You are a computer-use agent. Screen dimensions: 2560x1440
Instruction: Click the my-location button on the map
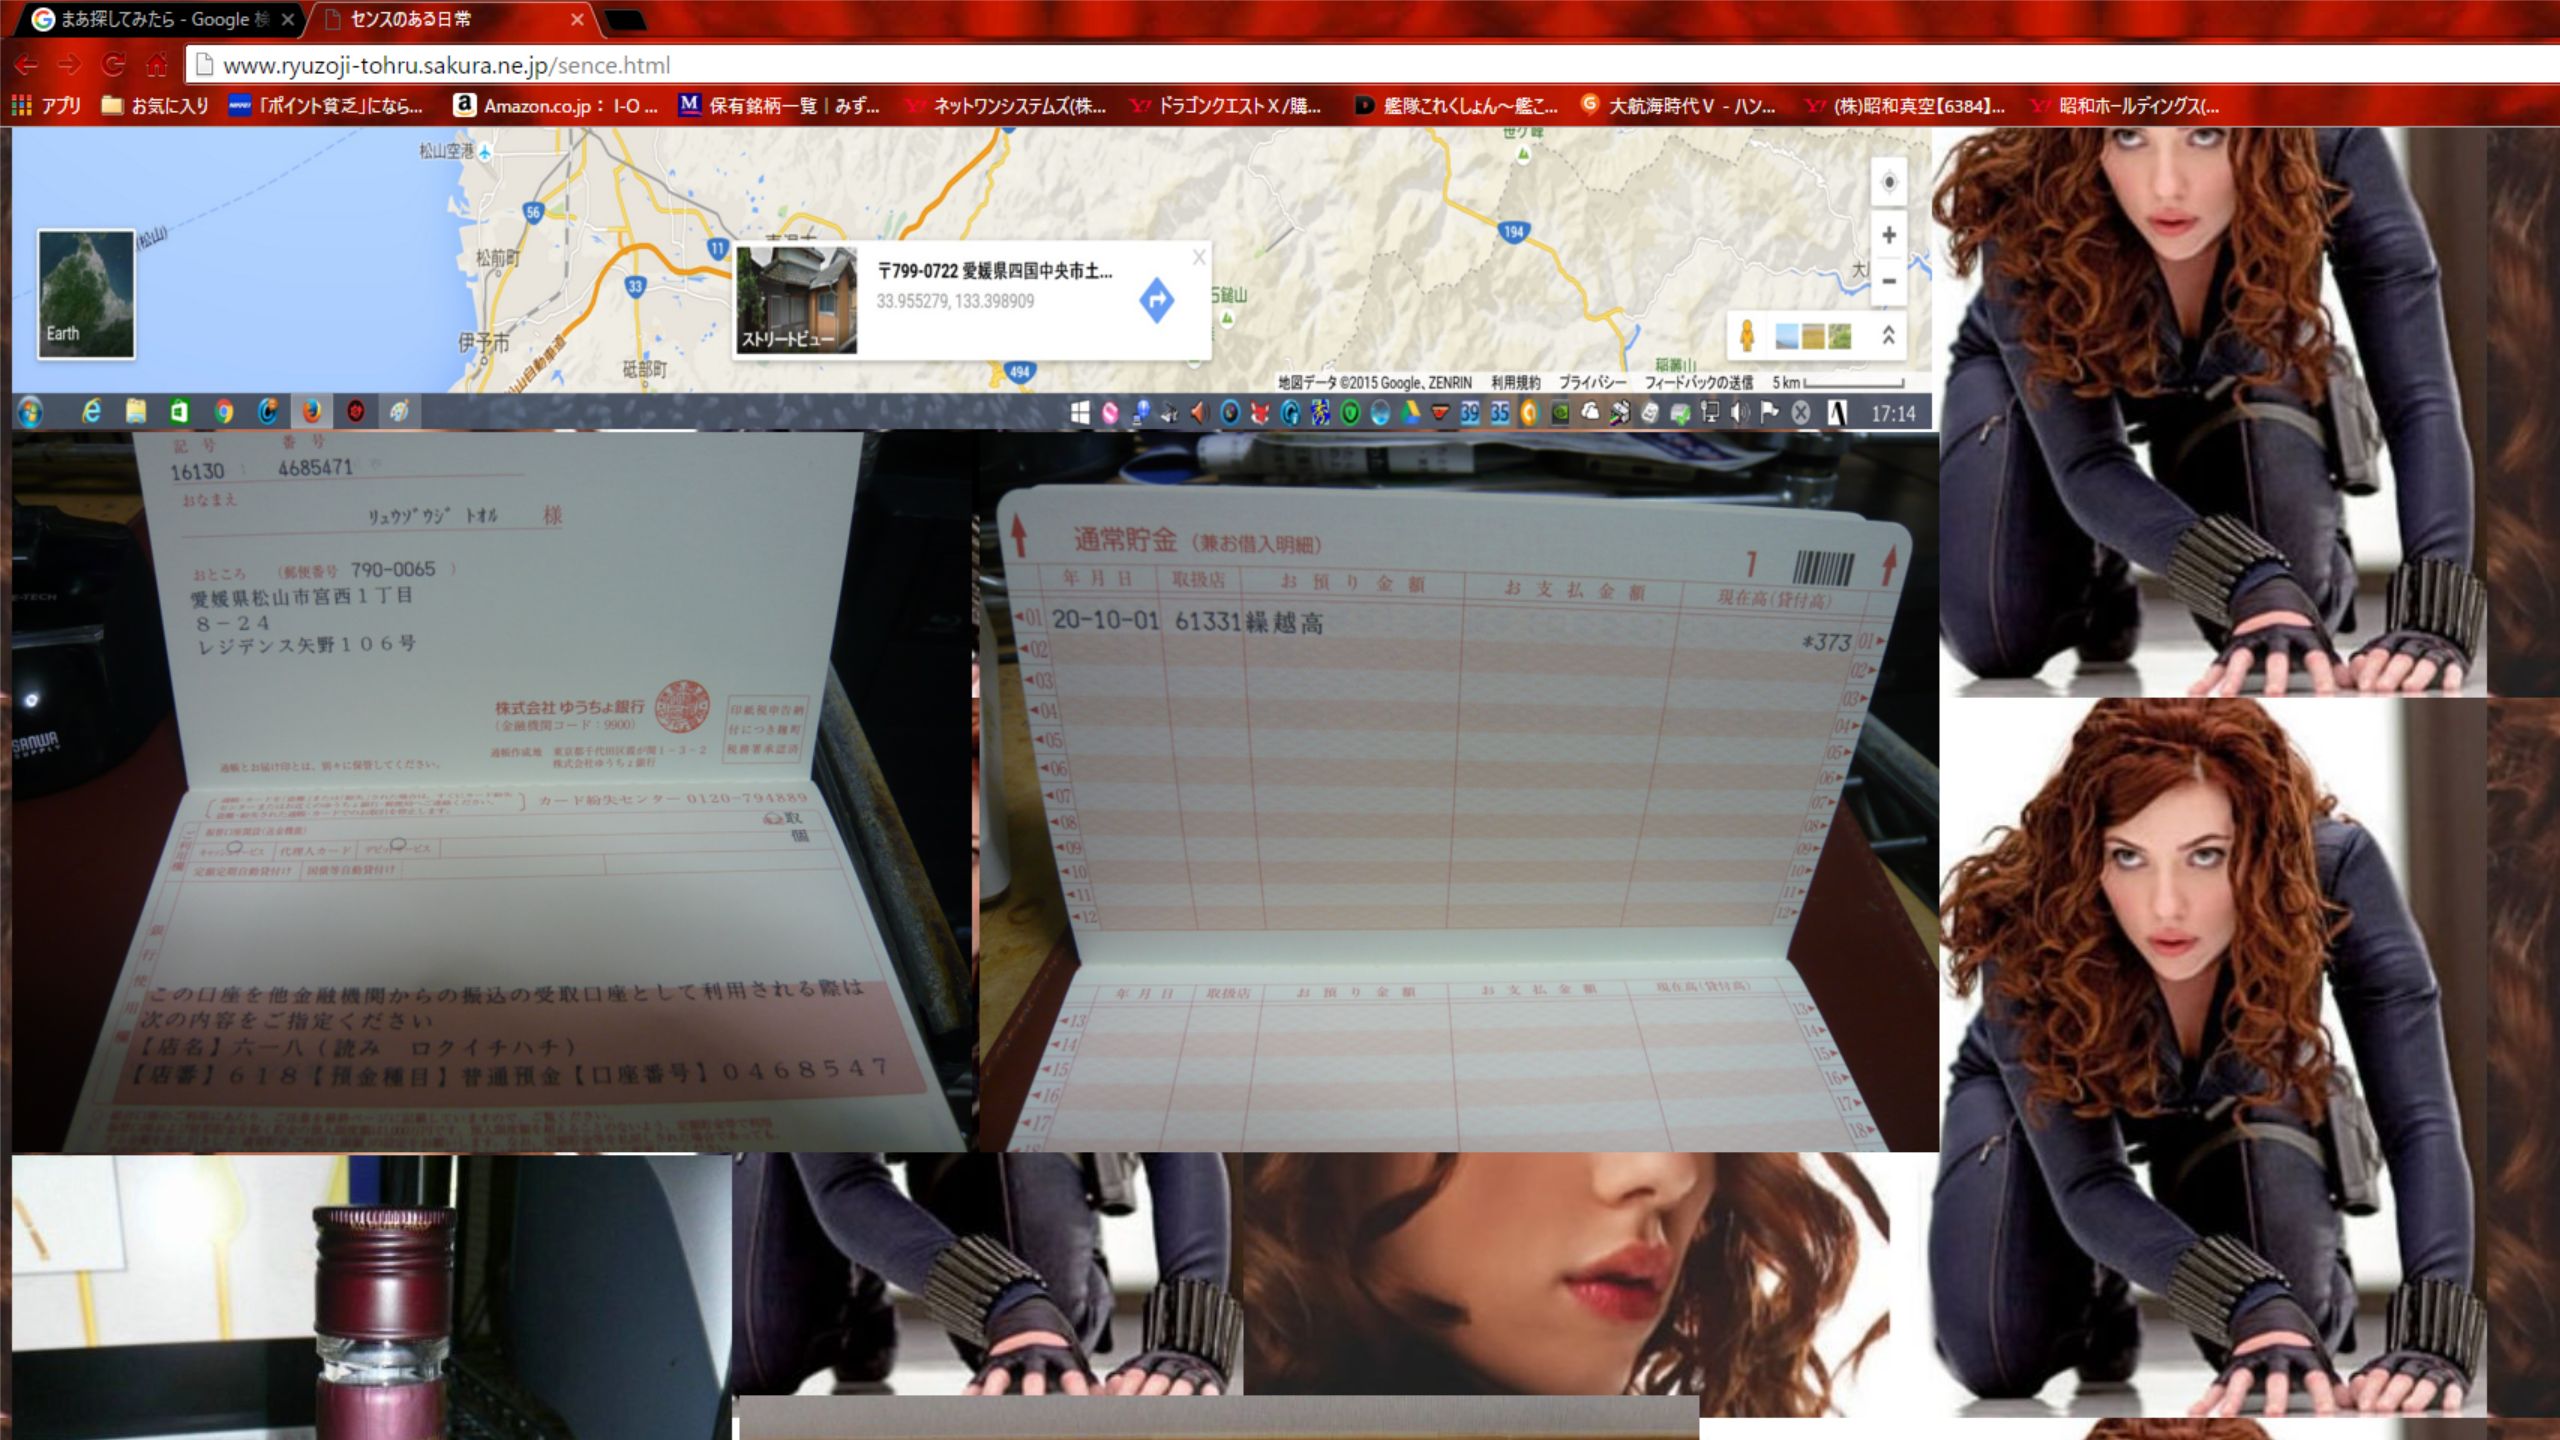coord(1889,182)
